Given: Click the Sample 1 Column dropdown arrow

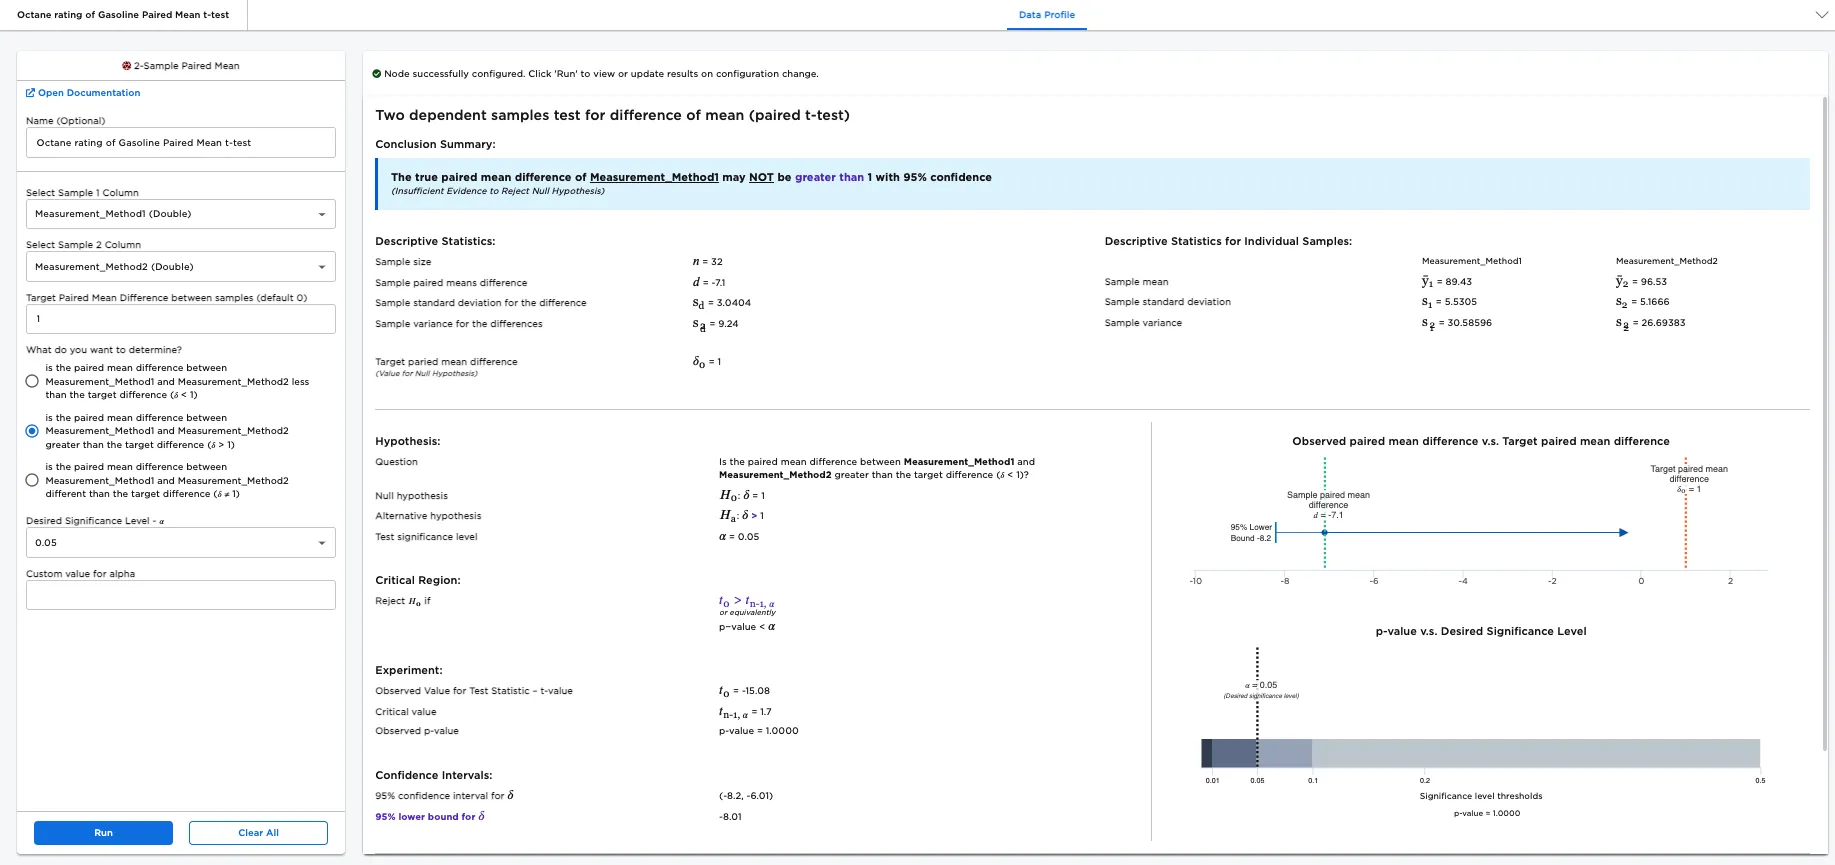Looking at the screenshot, I should [321, 215].
